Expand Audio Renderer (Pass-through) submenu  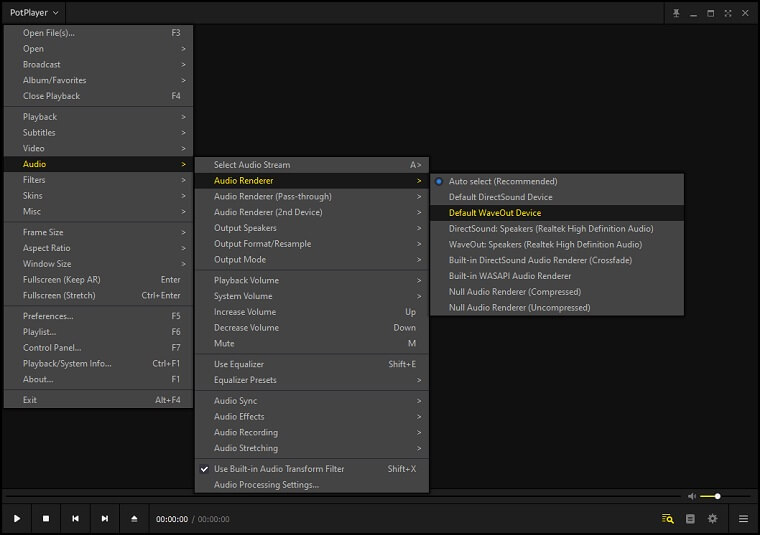(312, 196)
